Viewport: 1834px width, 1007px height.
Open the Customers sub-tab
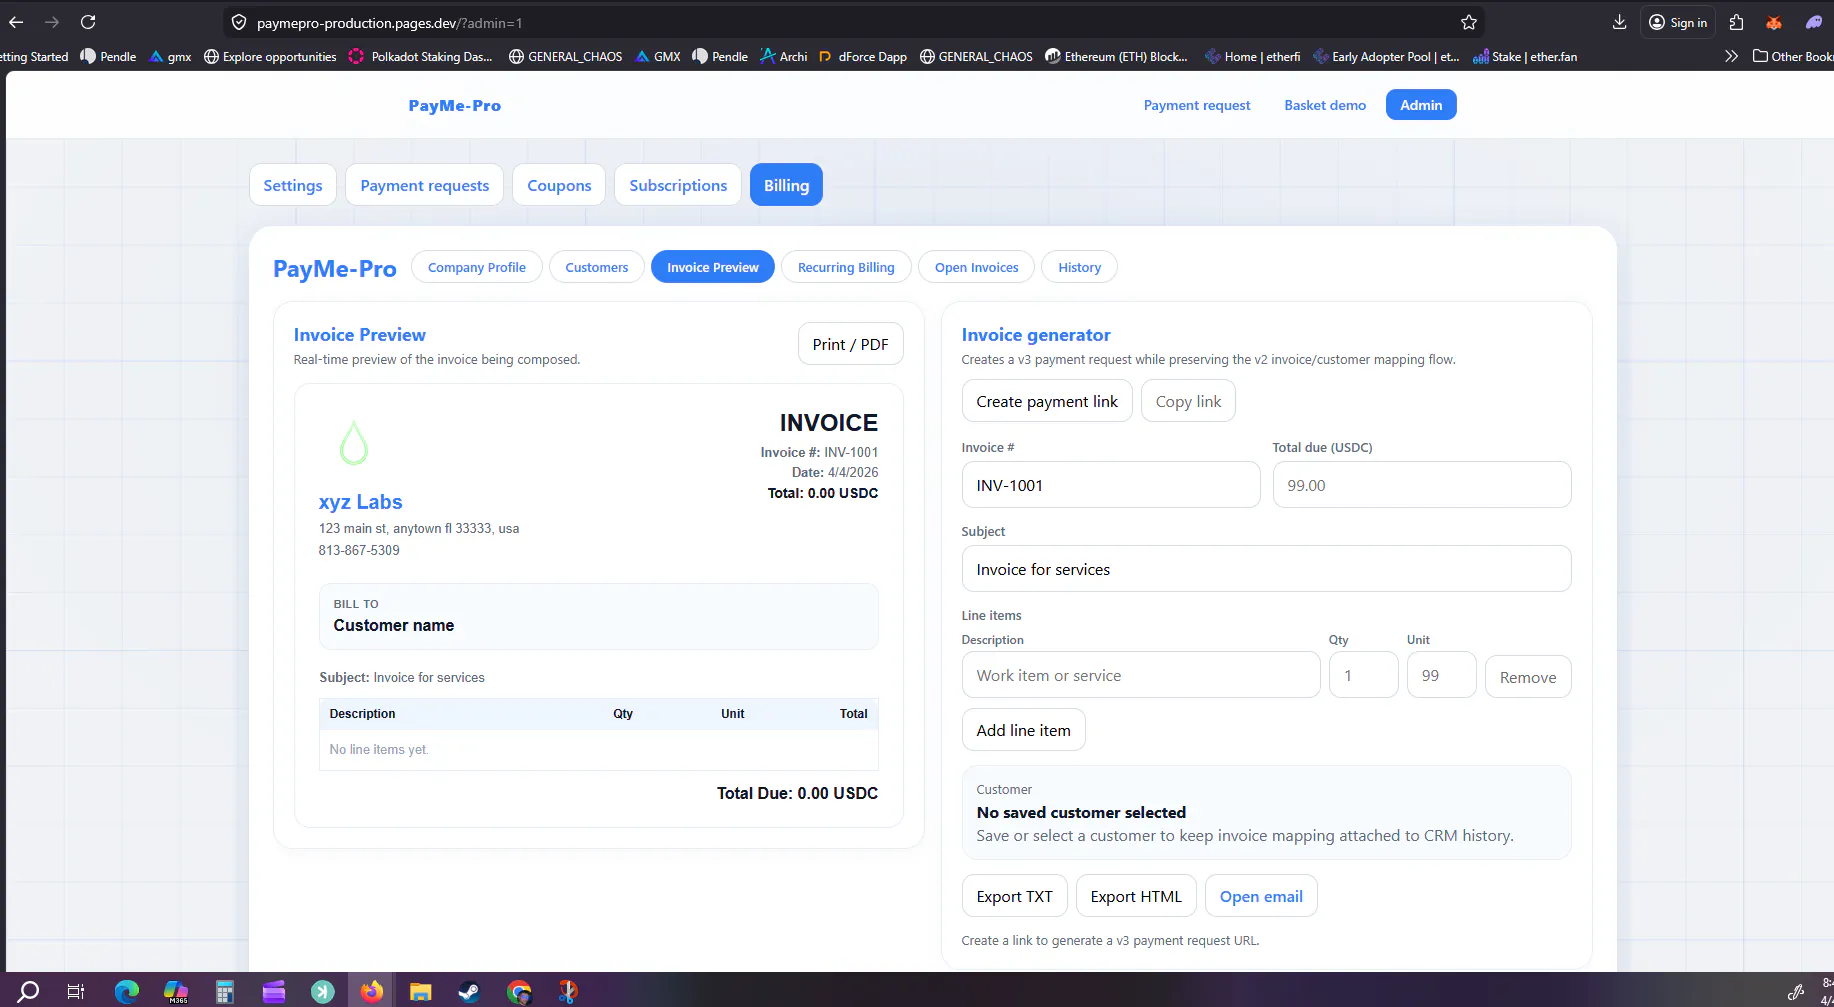pos(597,267)
